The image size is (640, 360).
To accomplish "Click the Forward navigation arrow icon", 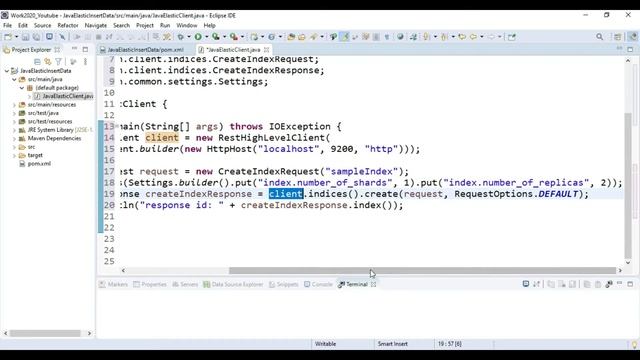I will pos(491,37).
